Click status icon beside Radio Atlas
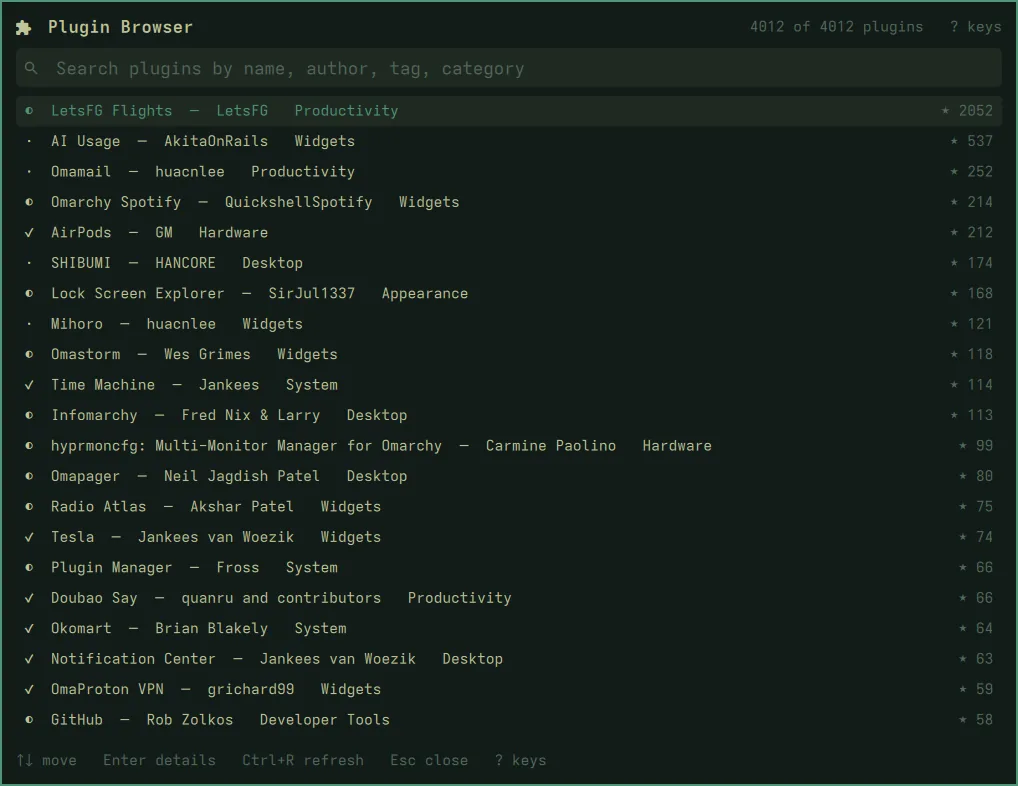 click(29, 507)
